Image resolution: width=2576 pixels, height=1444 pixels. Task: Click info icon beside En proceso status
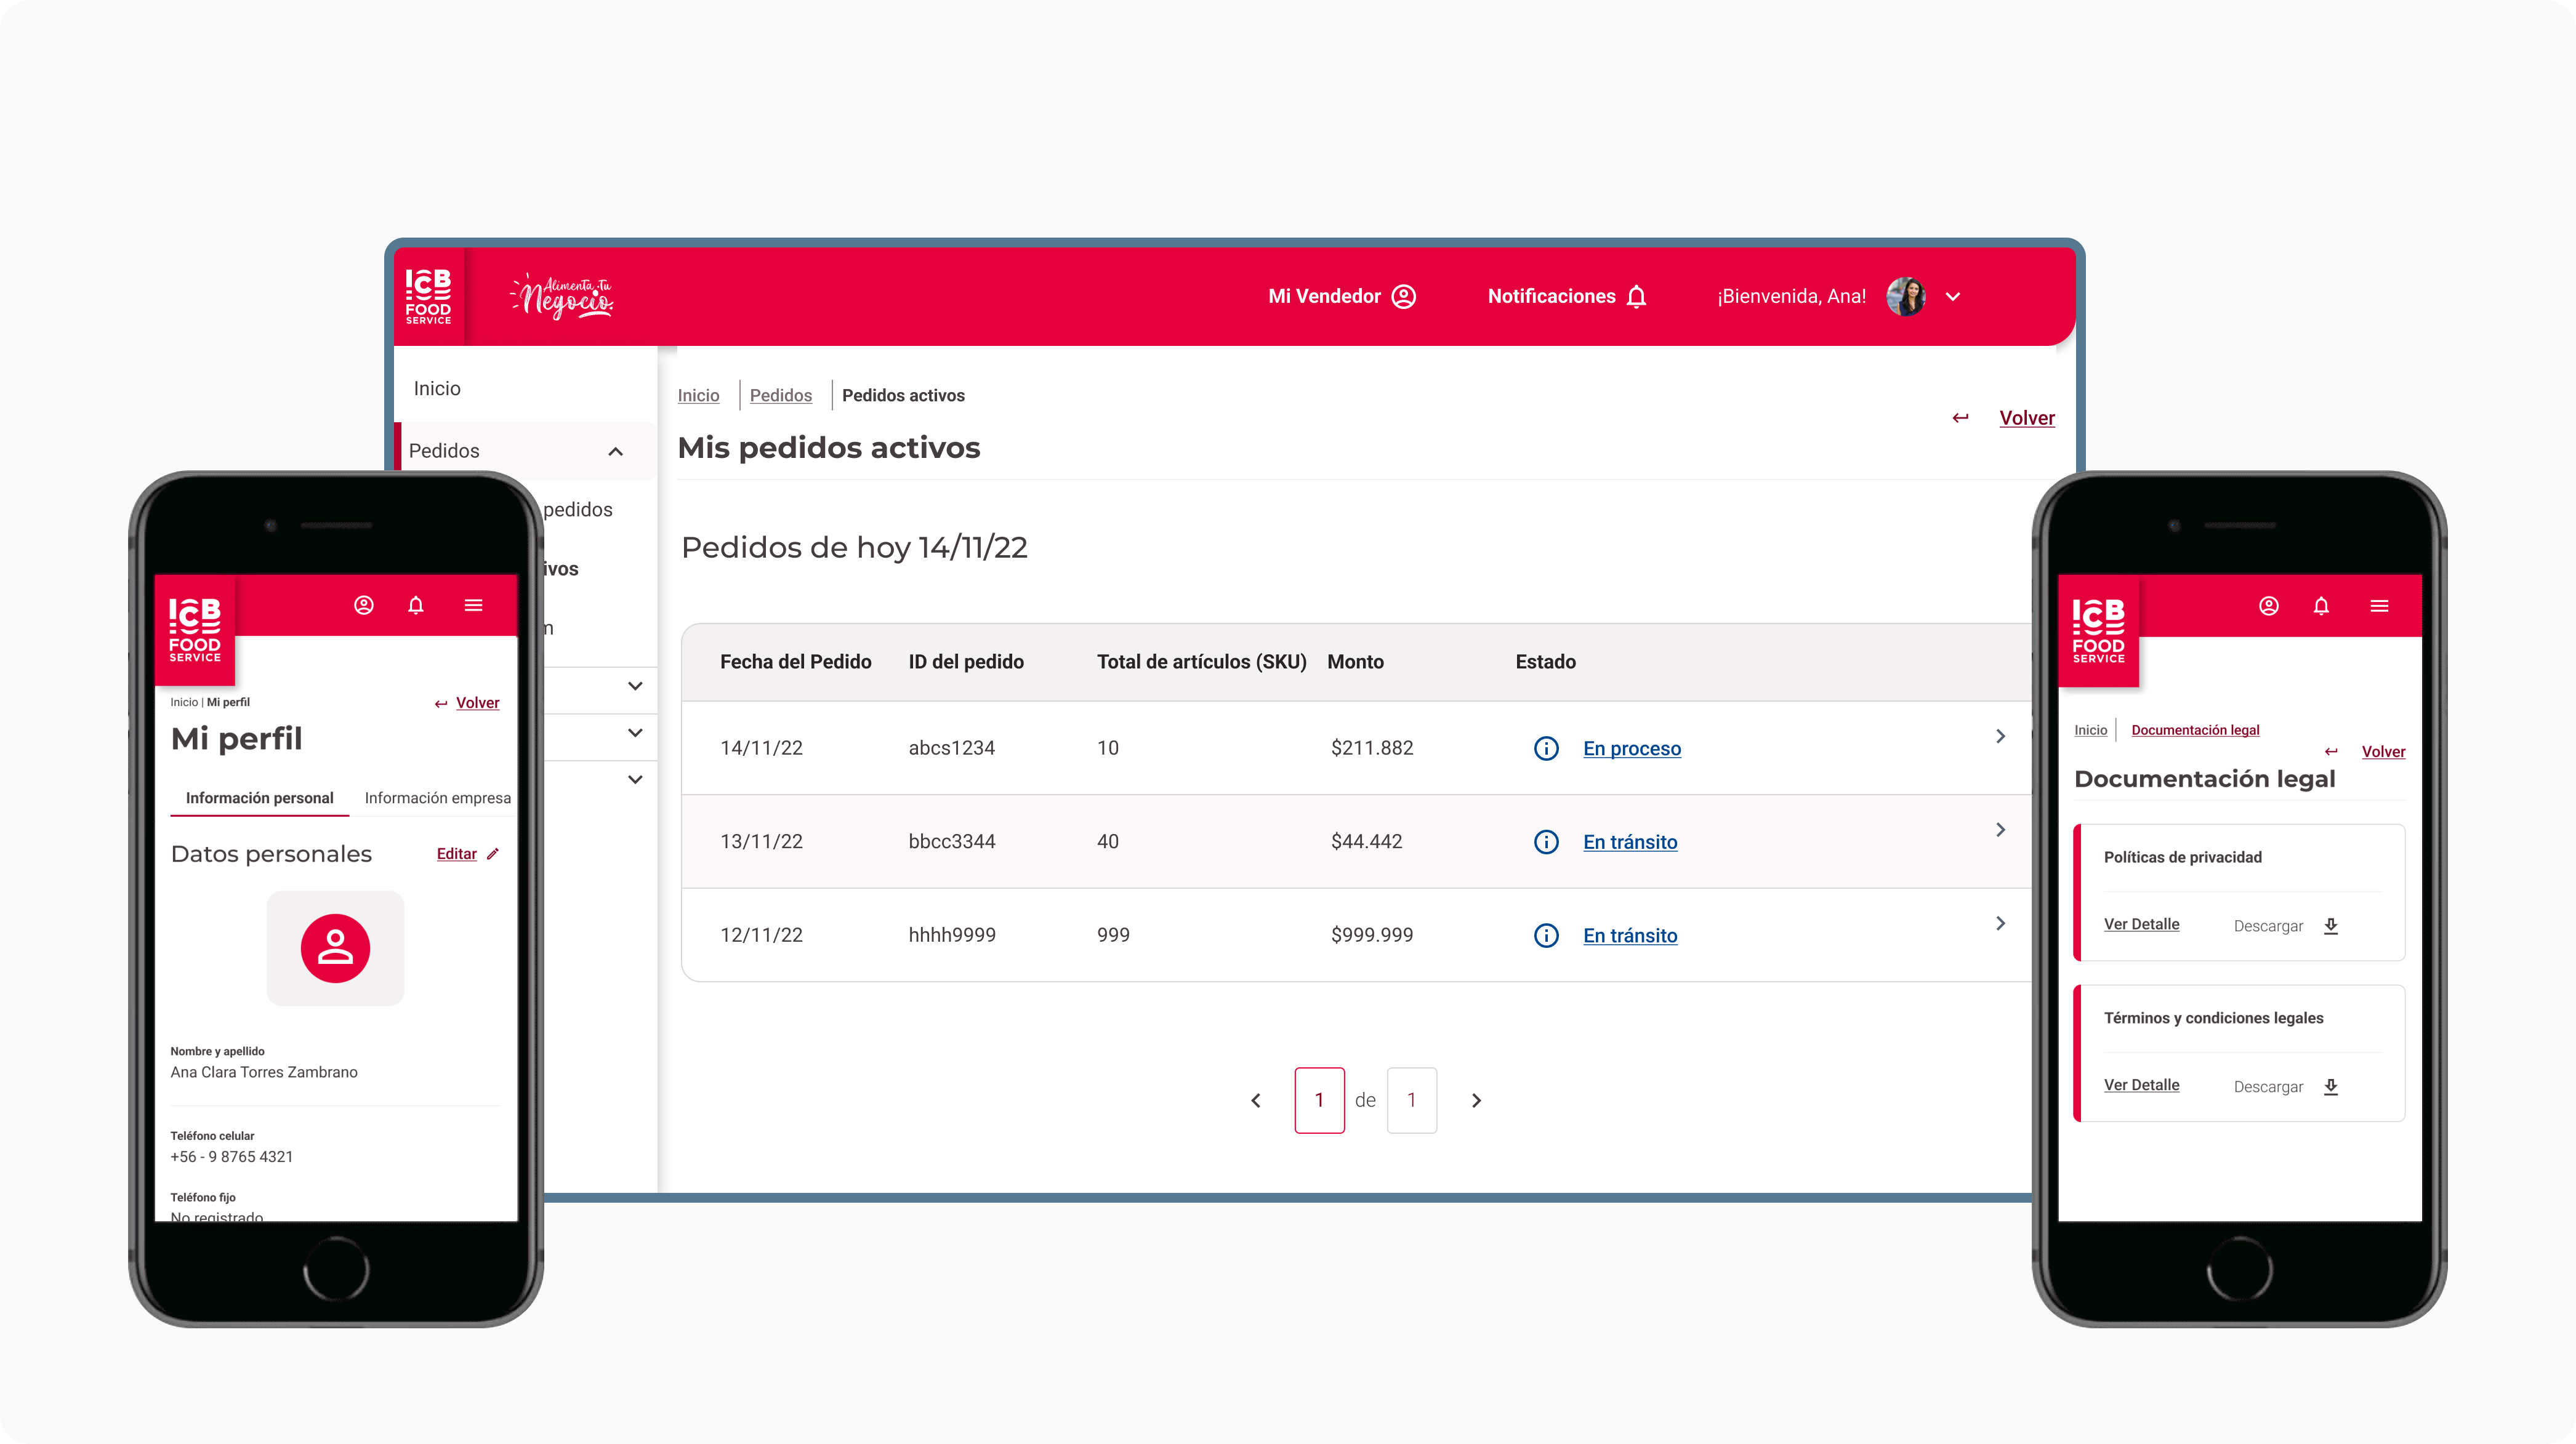tap(1546, 748)
